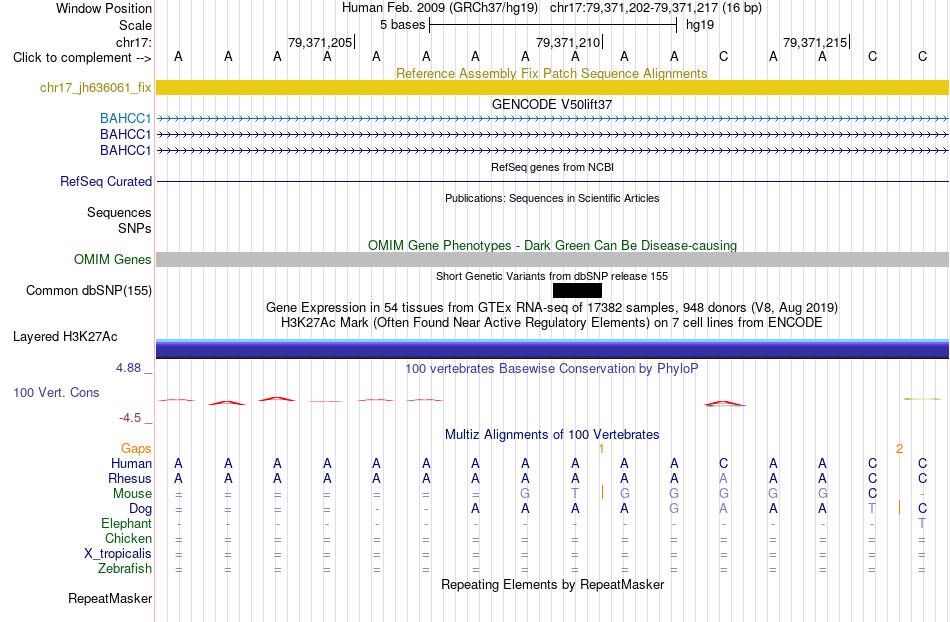The height and width of the screenshot is (622, 950).
Task: Click the 79,371,205 ruler position
Action: tap(320, 42)
